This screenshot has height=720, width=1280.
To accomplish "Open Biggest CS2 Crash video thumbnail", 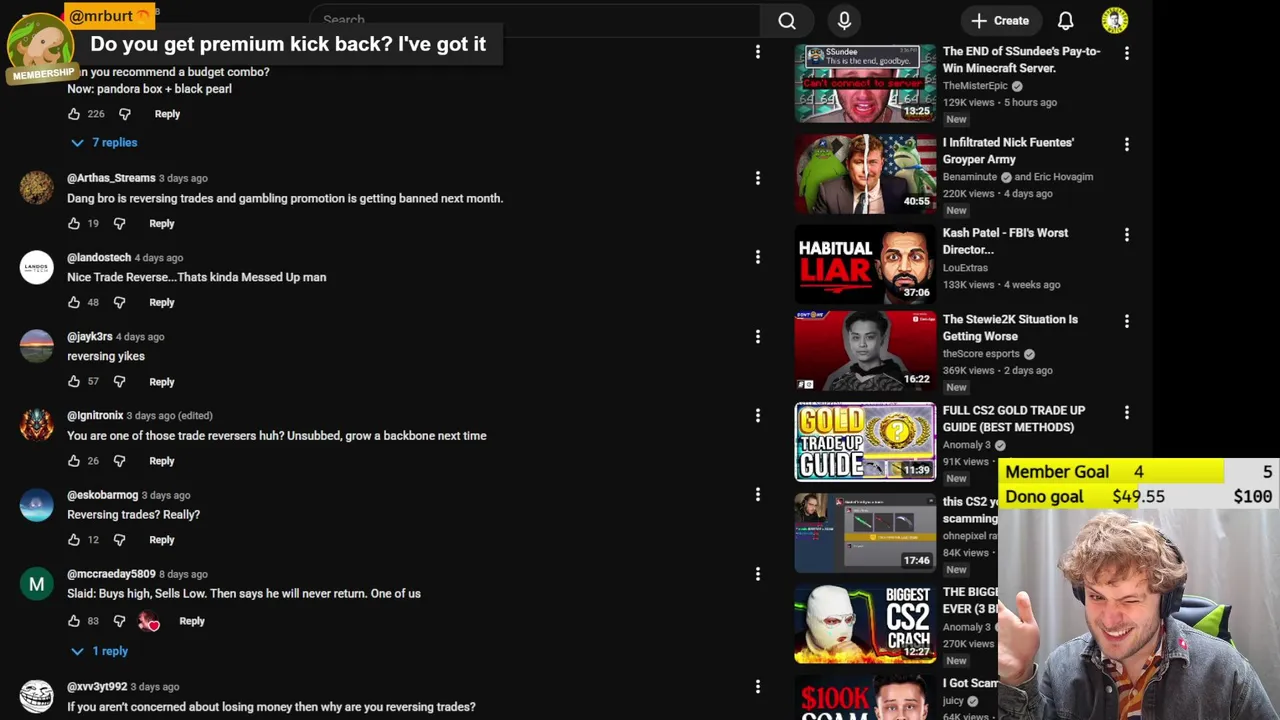I will tap(865, 624).
